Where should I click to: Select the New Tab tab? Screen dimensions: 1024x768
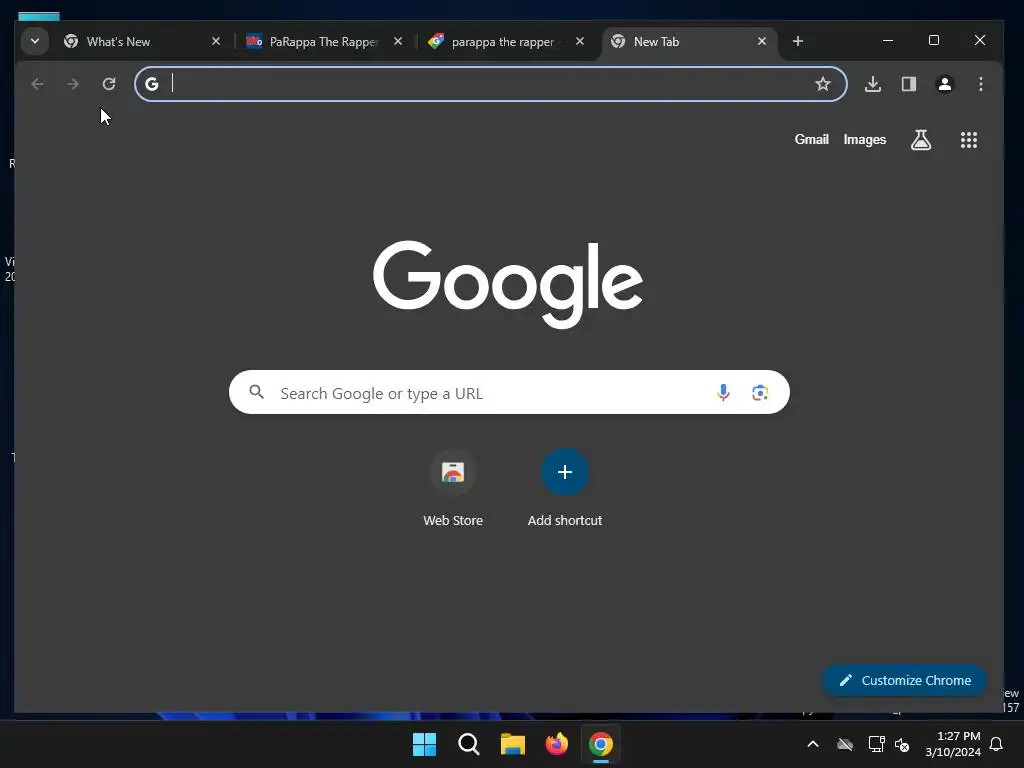(x=689, y=42)
